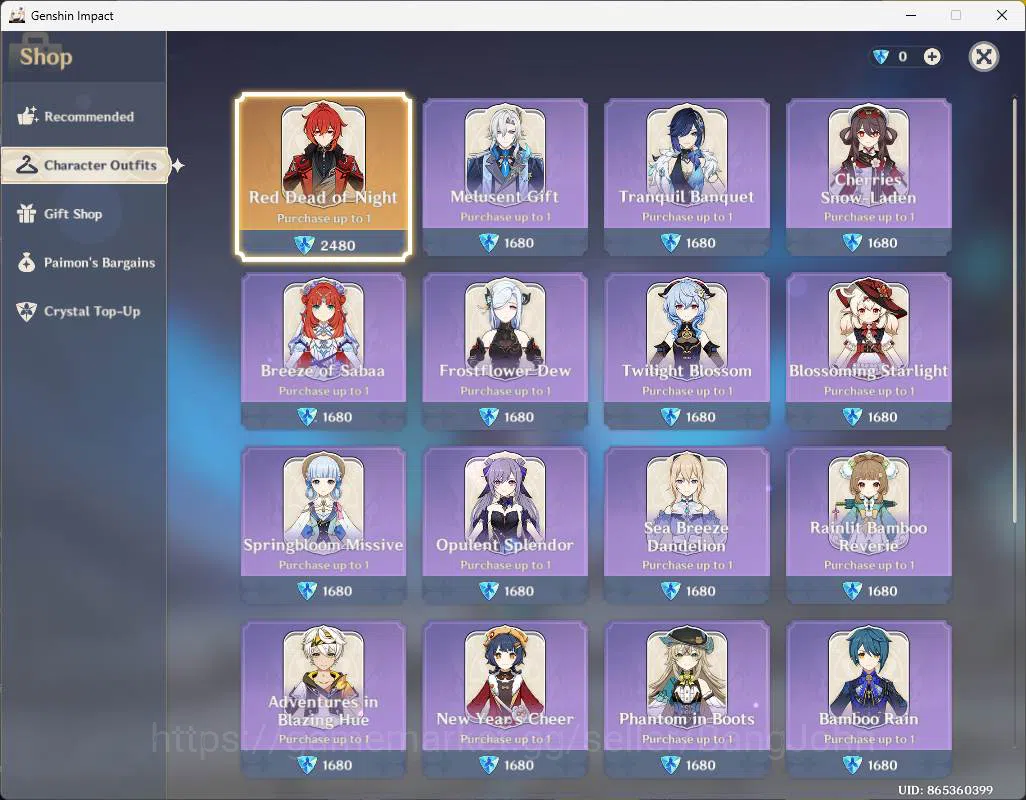1026x800 pixels.
Task: Click the Genesis Crystal balance icon at top
Action: tap(881, 57)
